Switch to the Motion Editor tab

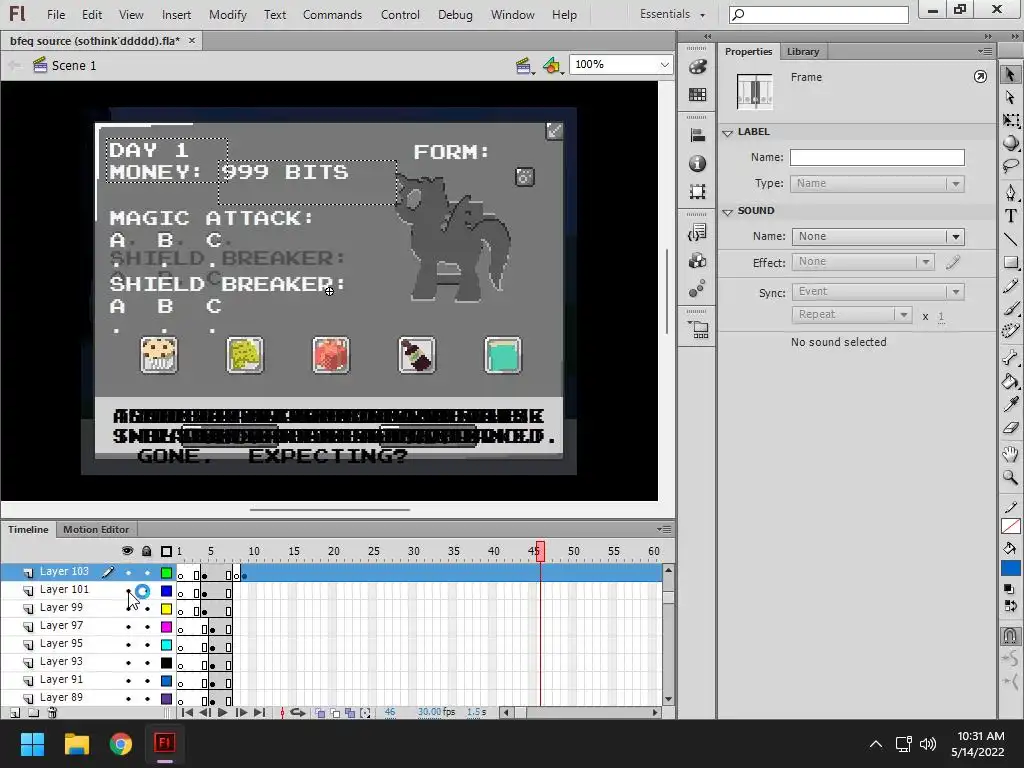pos(96,530)
